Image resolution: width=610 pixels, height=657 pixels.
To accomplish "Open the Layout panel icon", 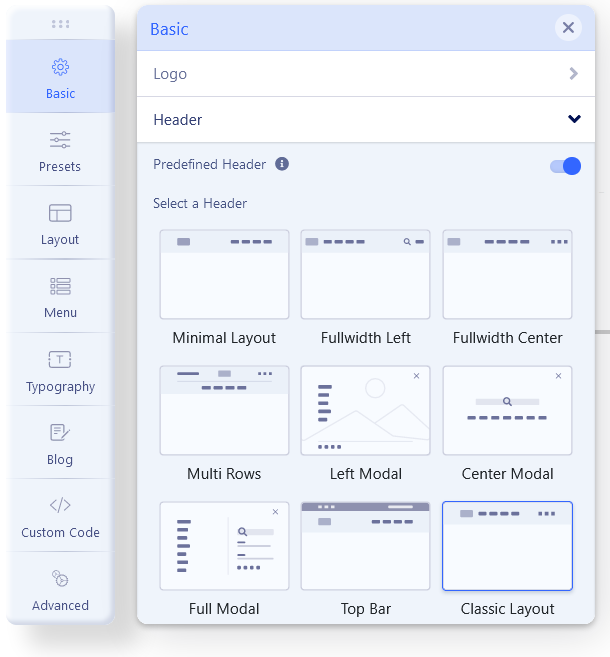I will 60,213.
